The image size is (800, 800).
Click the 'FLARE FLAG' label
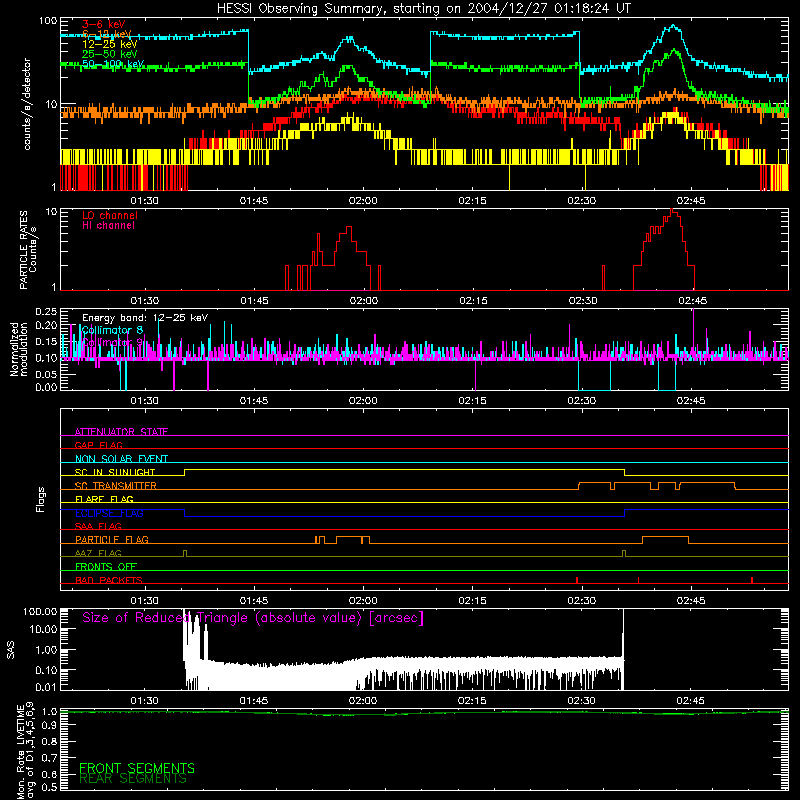point(104,499)
